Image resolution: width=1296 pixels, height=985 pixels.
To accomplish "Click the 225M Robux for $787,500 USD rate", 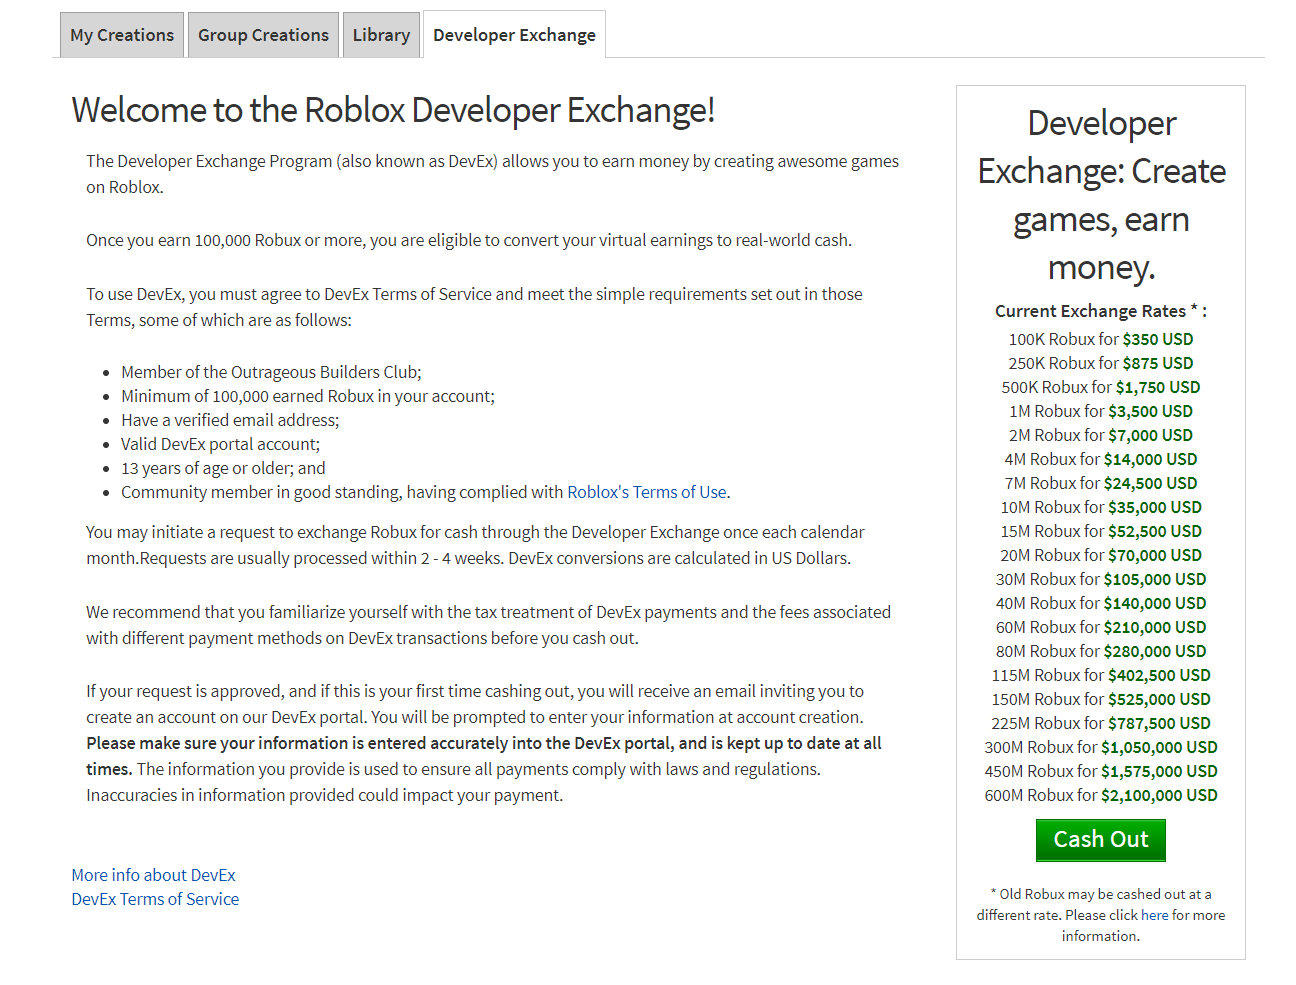I will point(1100,723).
